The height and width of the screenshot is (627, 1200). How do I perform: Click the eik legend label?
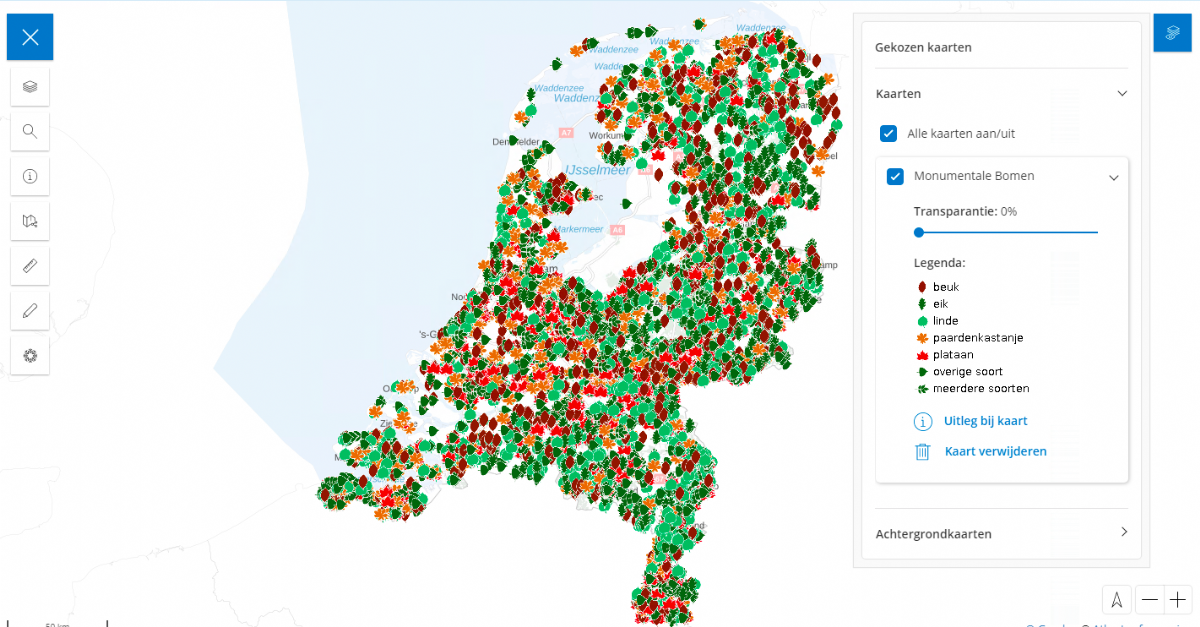point(941,304)
